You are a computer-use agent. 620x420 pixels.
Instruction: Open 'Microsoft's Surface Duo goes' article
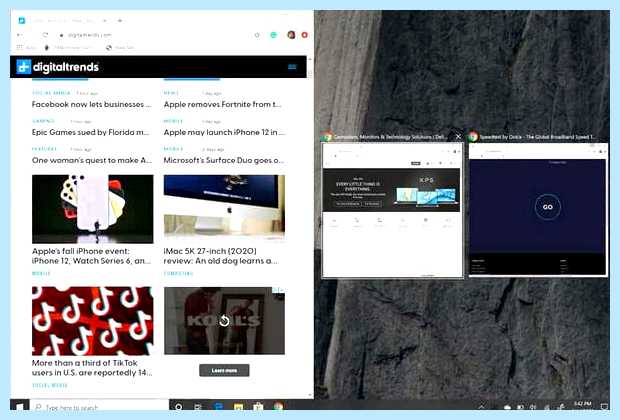(x=224, y=160)
